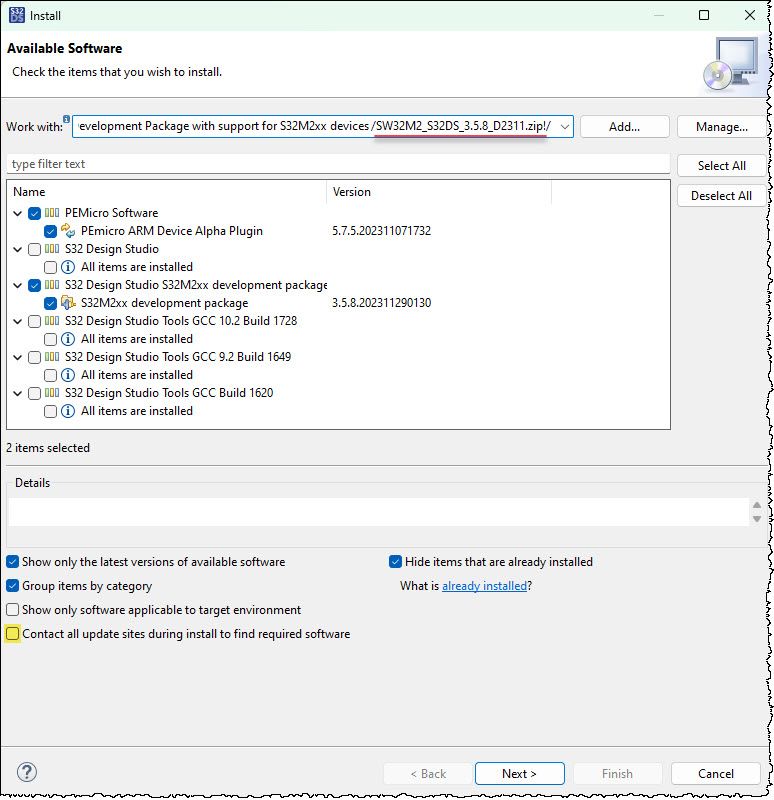Close the Install dialog window
The height and width of the screenshot is (800, 774).
750,15
